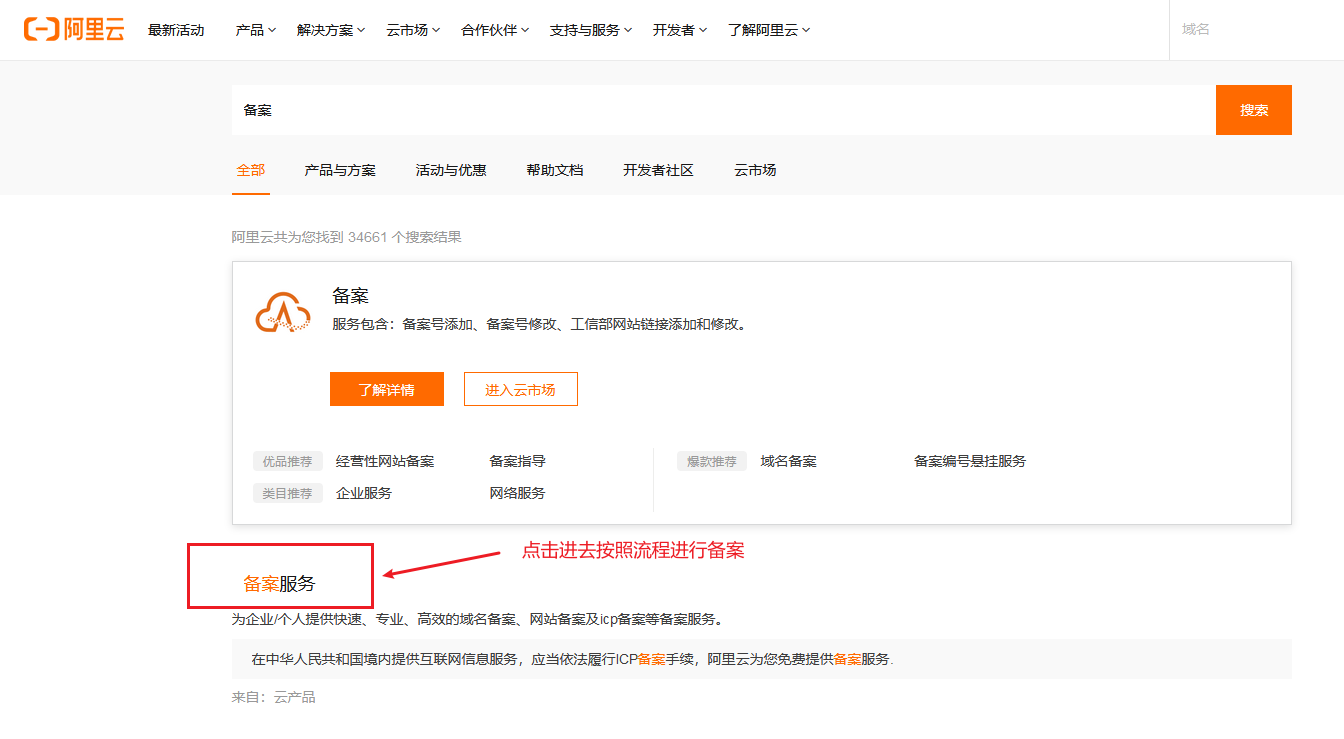Click the 备案 cloud service icon
The height and width of the screenshot is (739, 1344).
(282, 313)
